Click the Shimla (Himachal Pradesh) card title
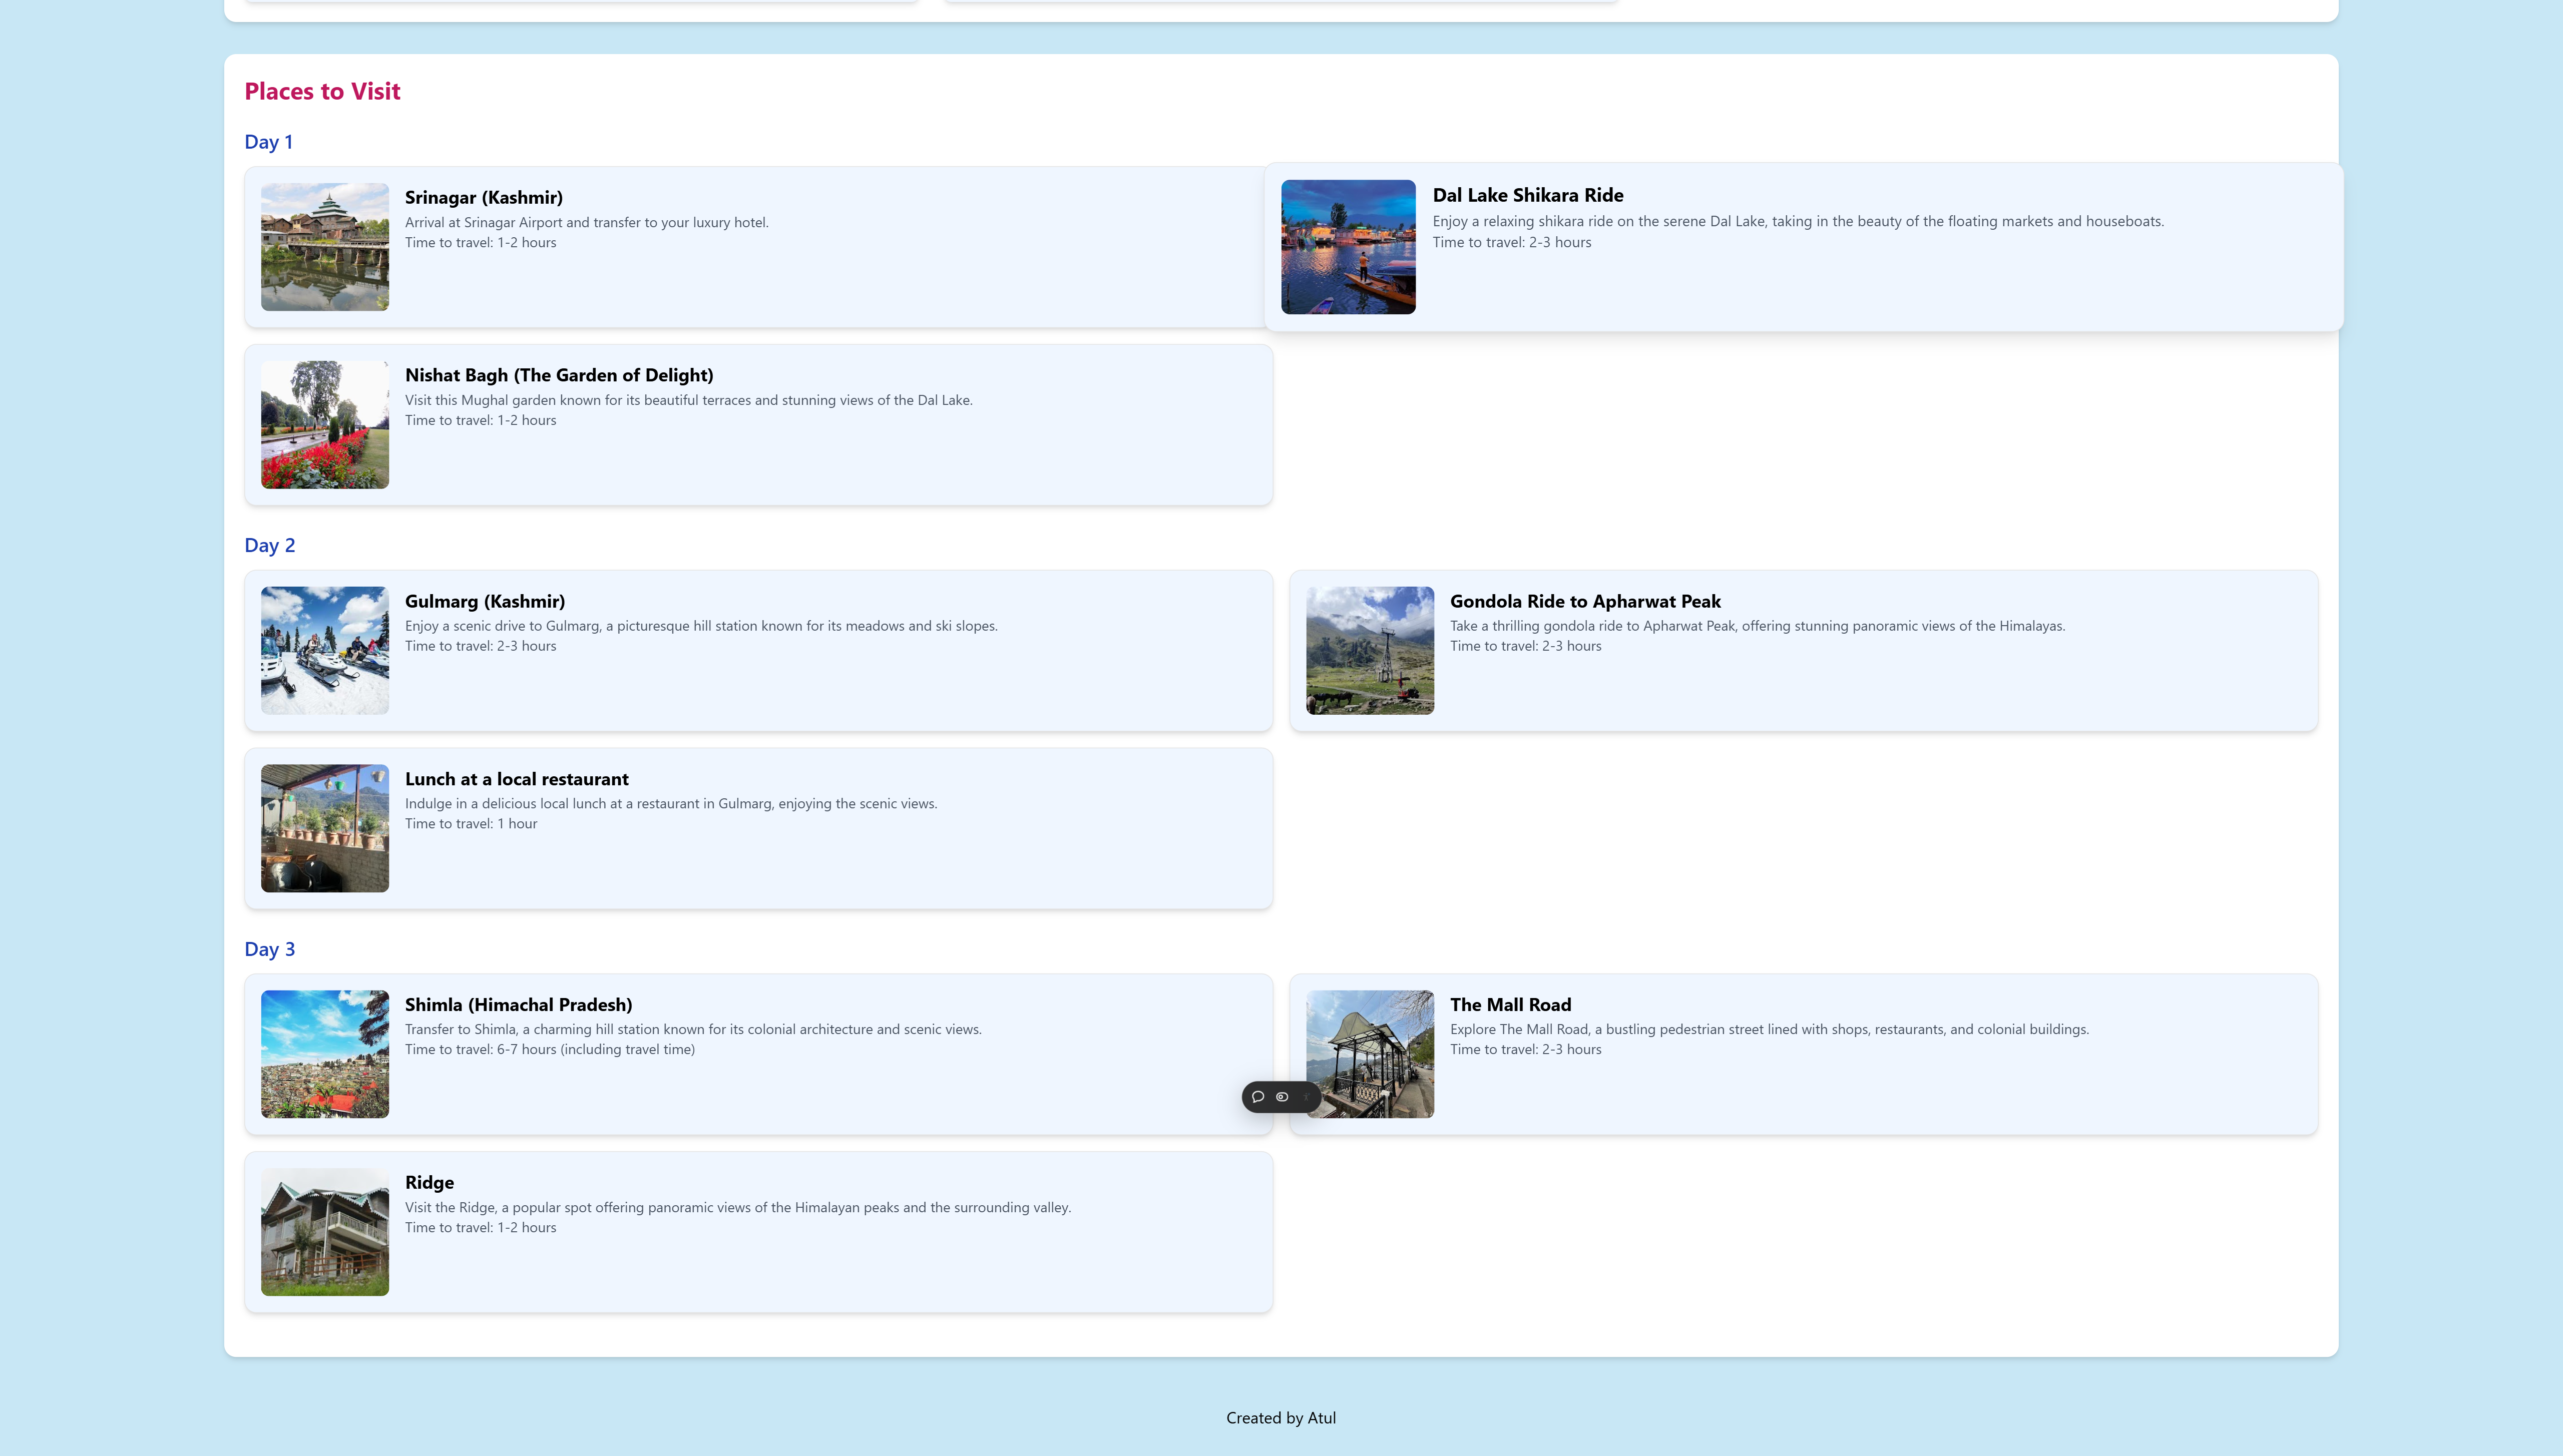2563x1456 pixels. click(518, 1005)
